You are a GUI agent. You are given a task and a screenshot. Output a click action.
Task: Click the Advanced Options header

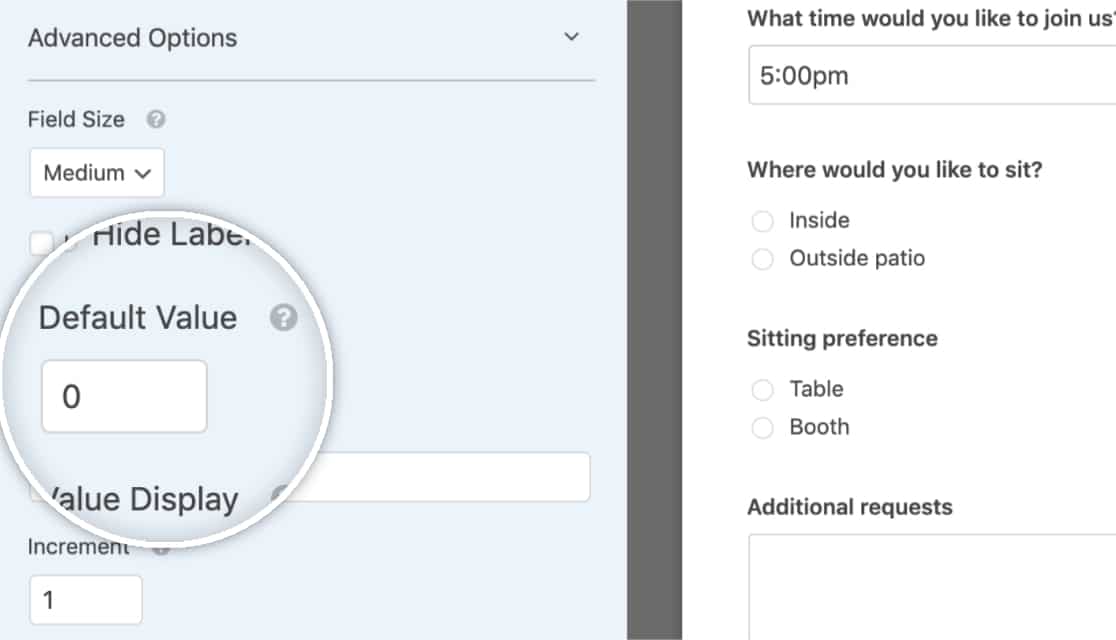pyautogui.click(x=133, y=37)
